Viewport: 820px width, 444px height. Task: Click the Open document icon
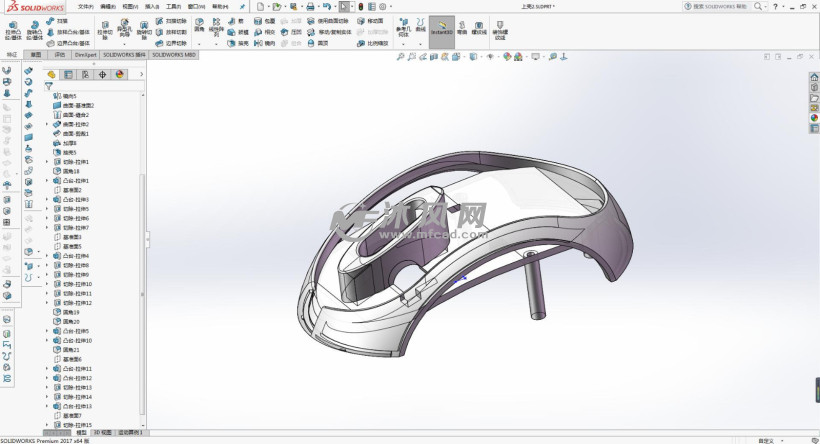[x=277, y=7]
